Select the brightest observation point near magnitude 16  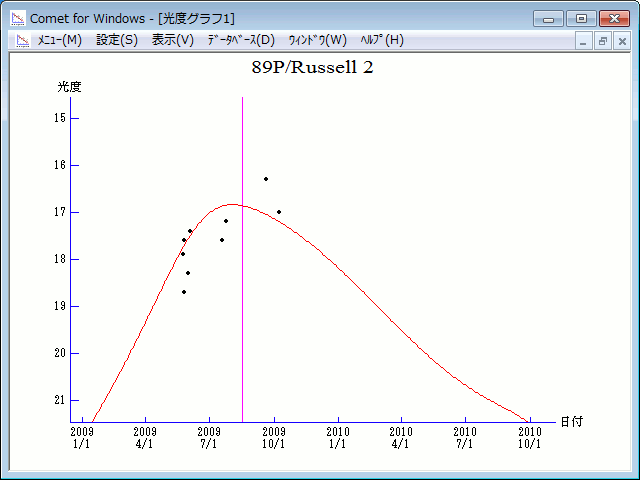(x=266, y=179)
